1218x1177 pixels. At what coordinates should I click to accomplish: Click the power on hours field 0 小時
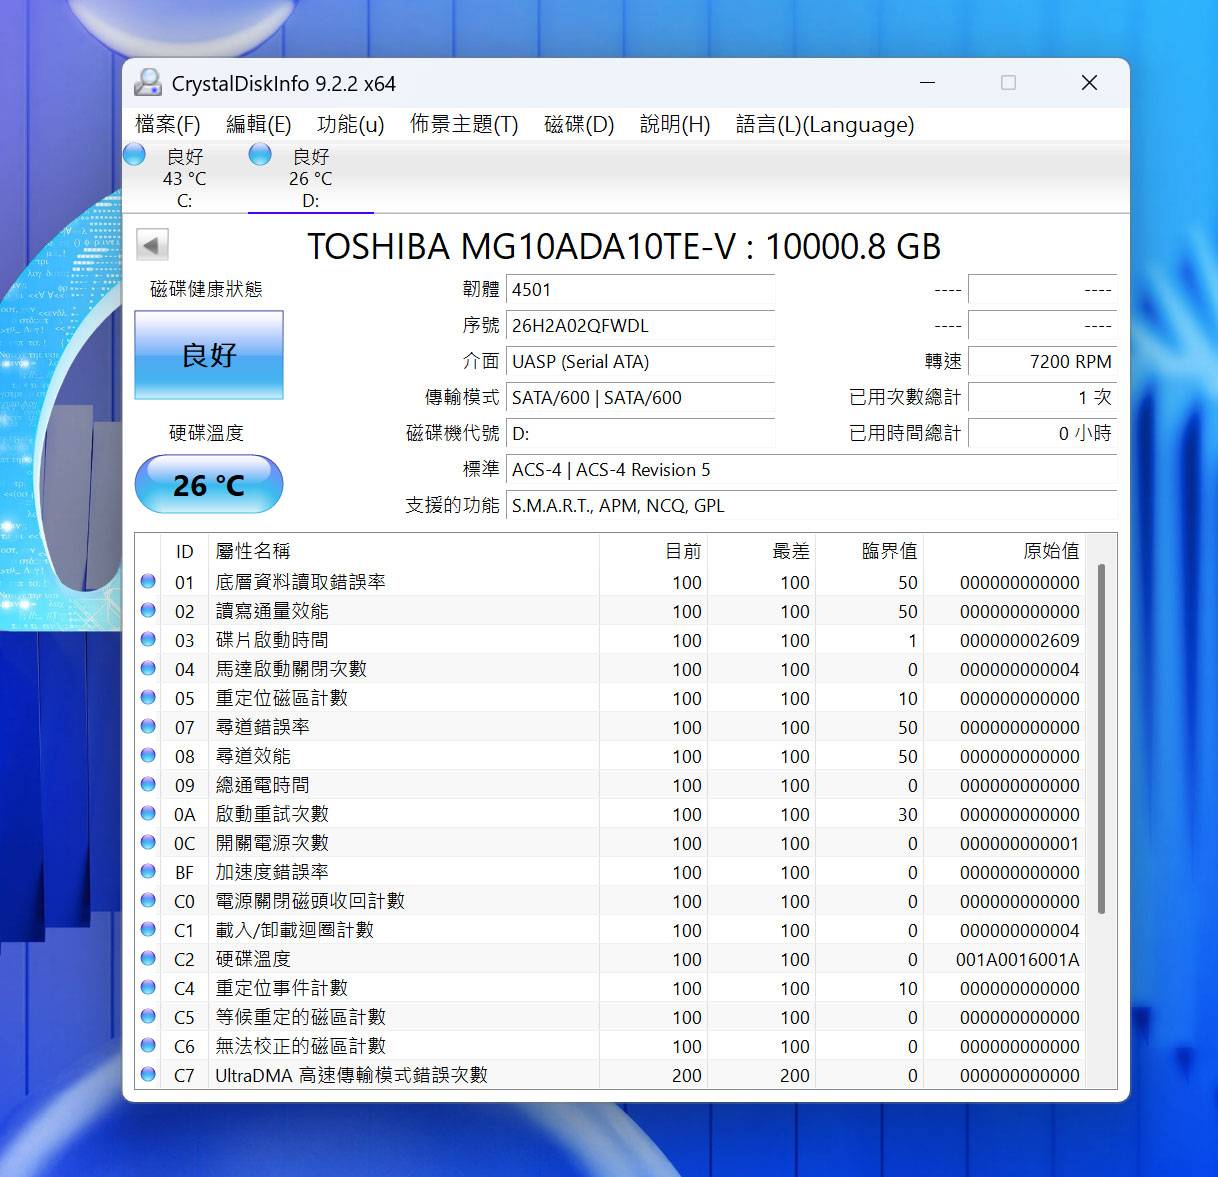[x=1042, y=434]
